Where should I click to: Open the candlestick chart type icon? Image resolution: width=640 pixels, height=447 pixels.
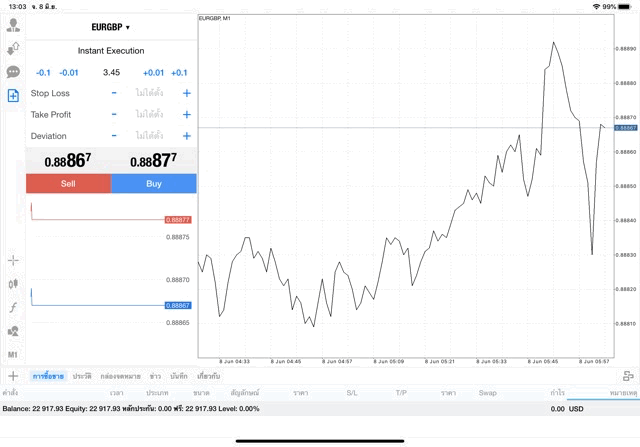click(13, 284)
